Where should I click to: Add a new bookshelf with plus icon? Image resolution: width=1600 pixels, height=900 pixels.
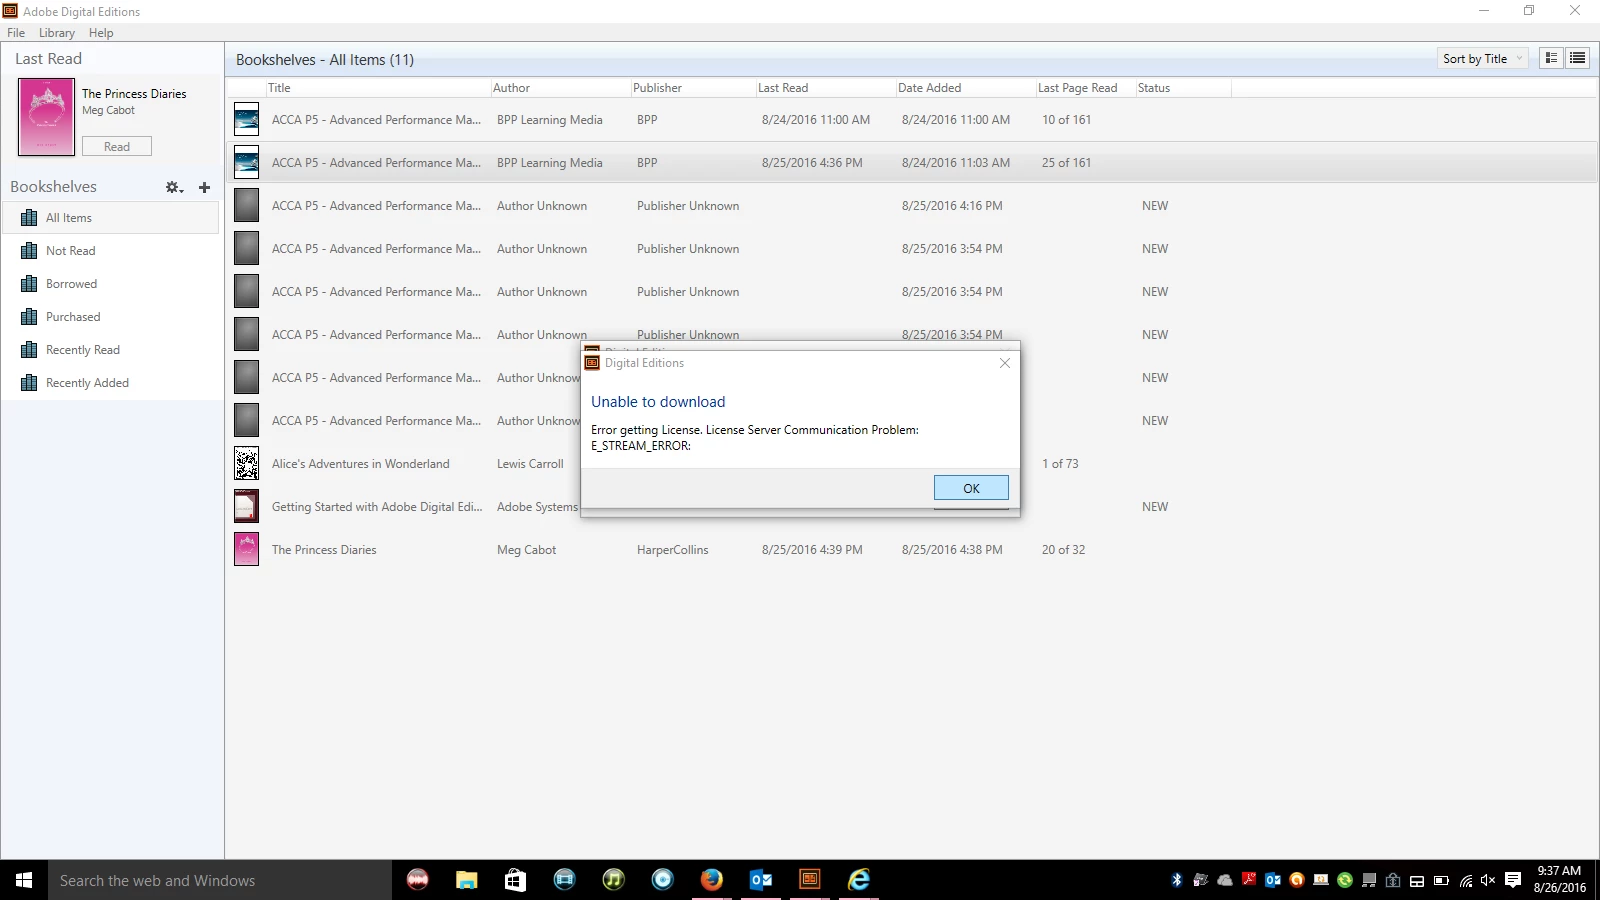204,187
